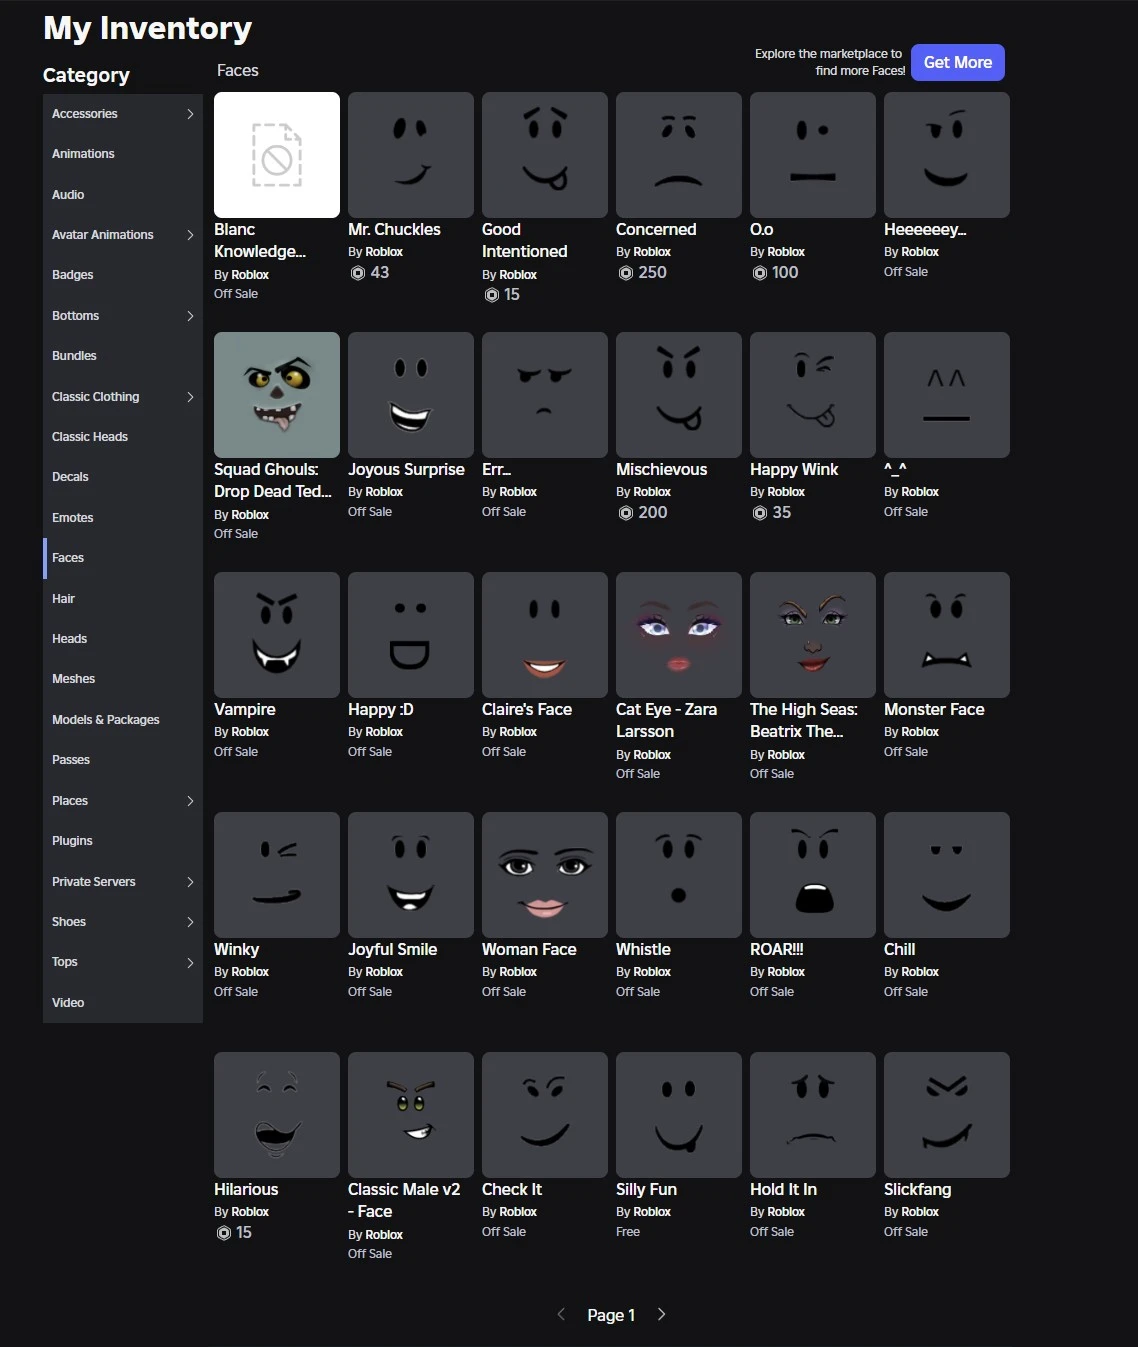Viewport: 1138px width, 1347px height.
Task: Open the Happy Wink face thumbnail
Action: click(x=813, y=395)
